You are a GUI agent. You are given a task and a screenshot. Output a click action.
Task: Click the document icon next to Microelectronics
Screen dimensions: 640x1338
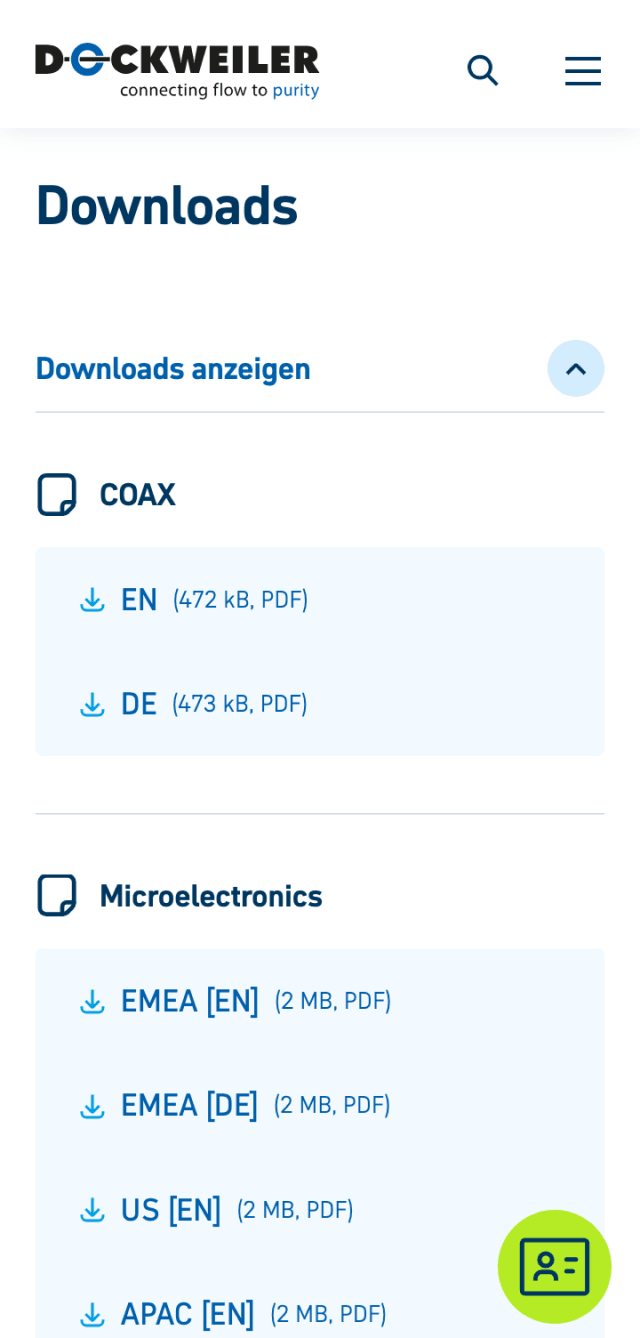57,895
